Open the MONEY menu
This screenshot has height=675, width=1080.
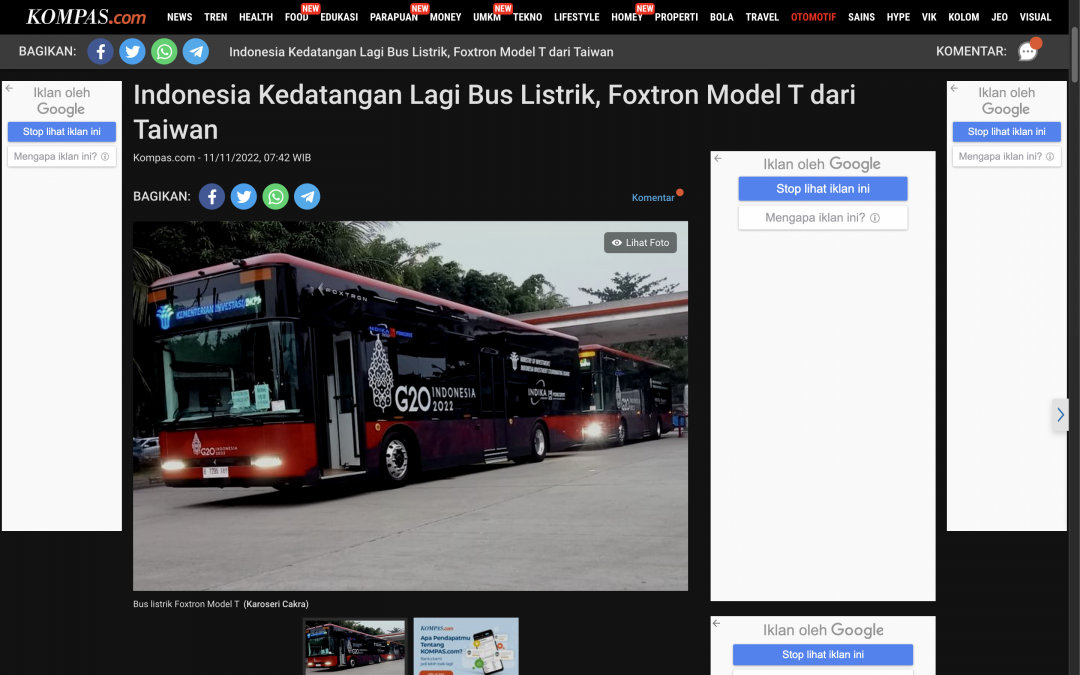click(446, 17)
